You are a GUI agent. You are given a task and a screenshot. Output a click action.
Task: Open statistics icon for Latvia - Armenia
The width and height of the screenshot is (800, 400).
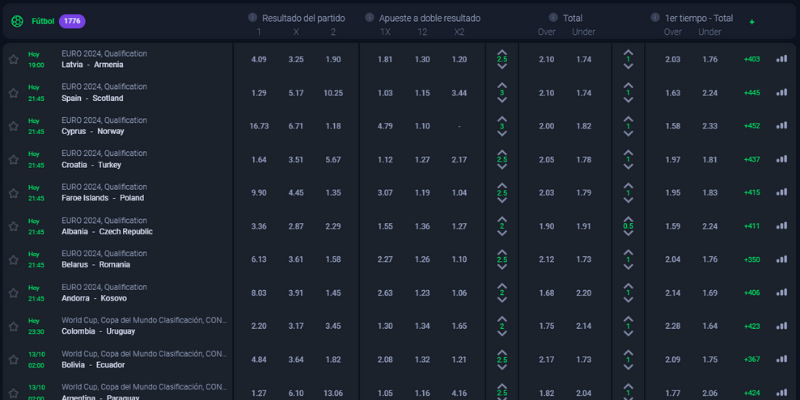782,59
